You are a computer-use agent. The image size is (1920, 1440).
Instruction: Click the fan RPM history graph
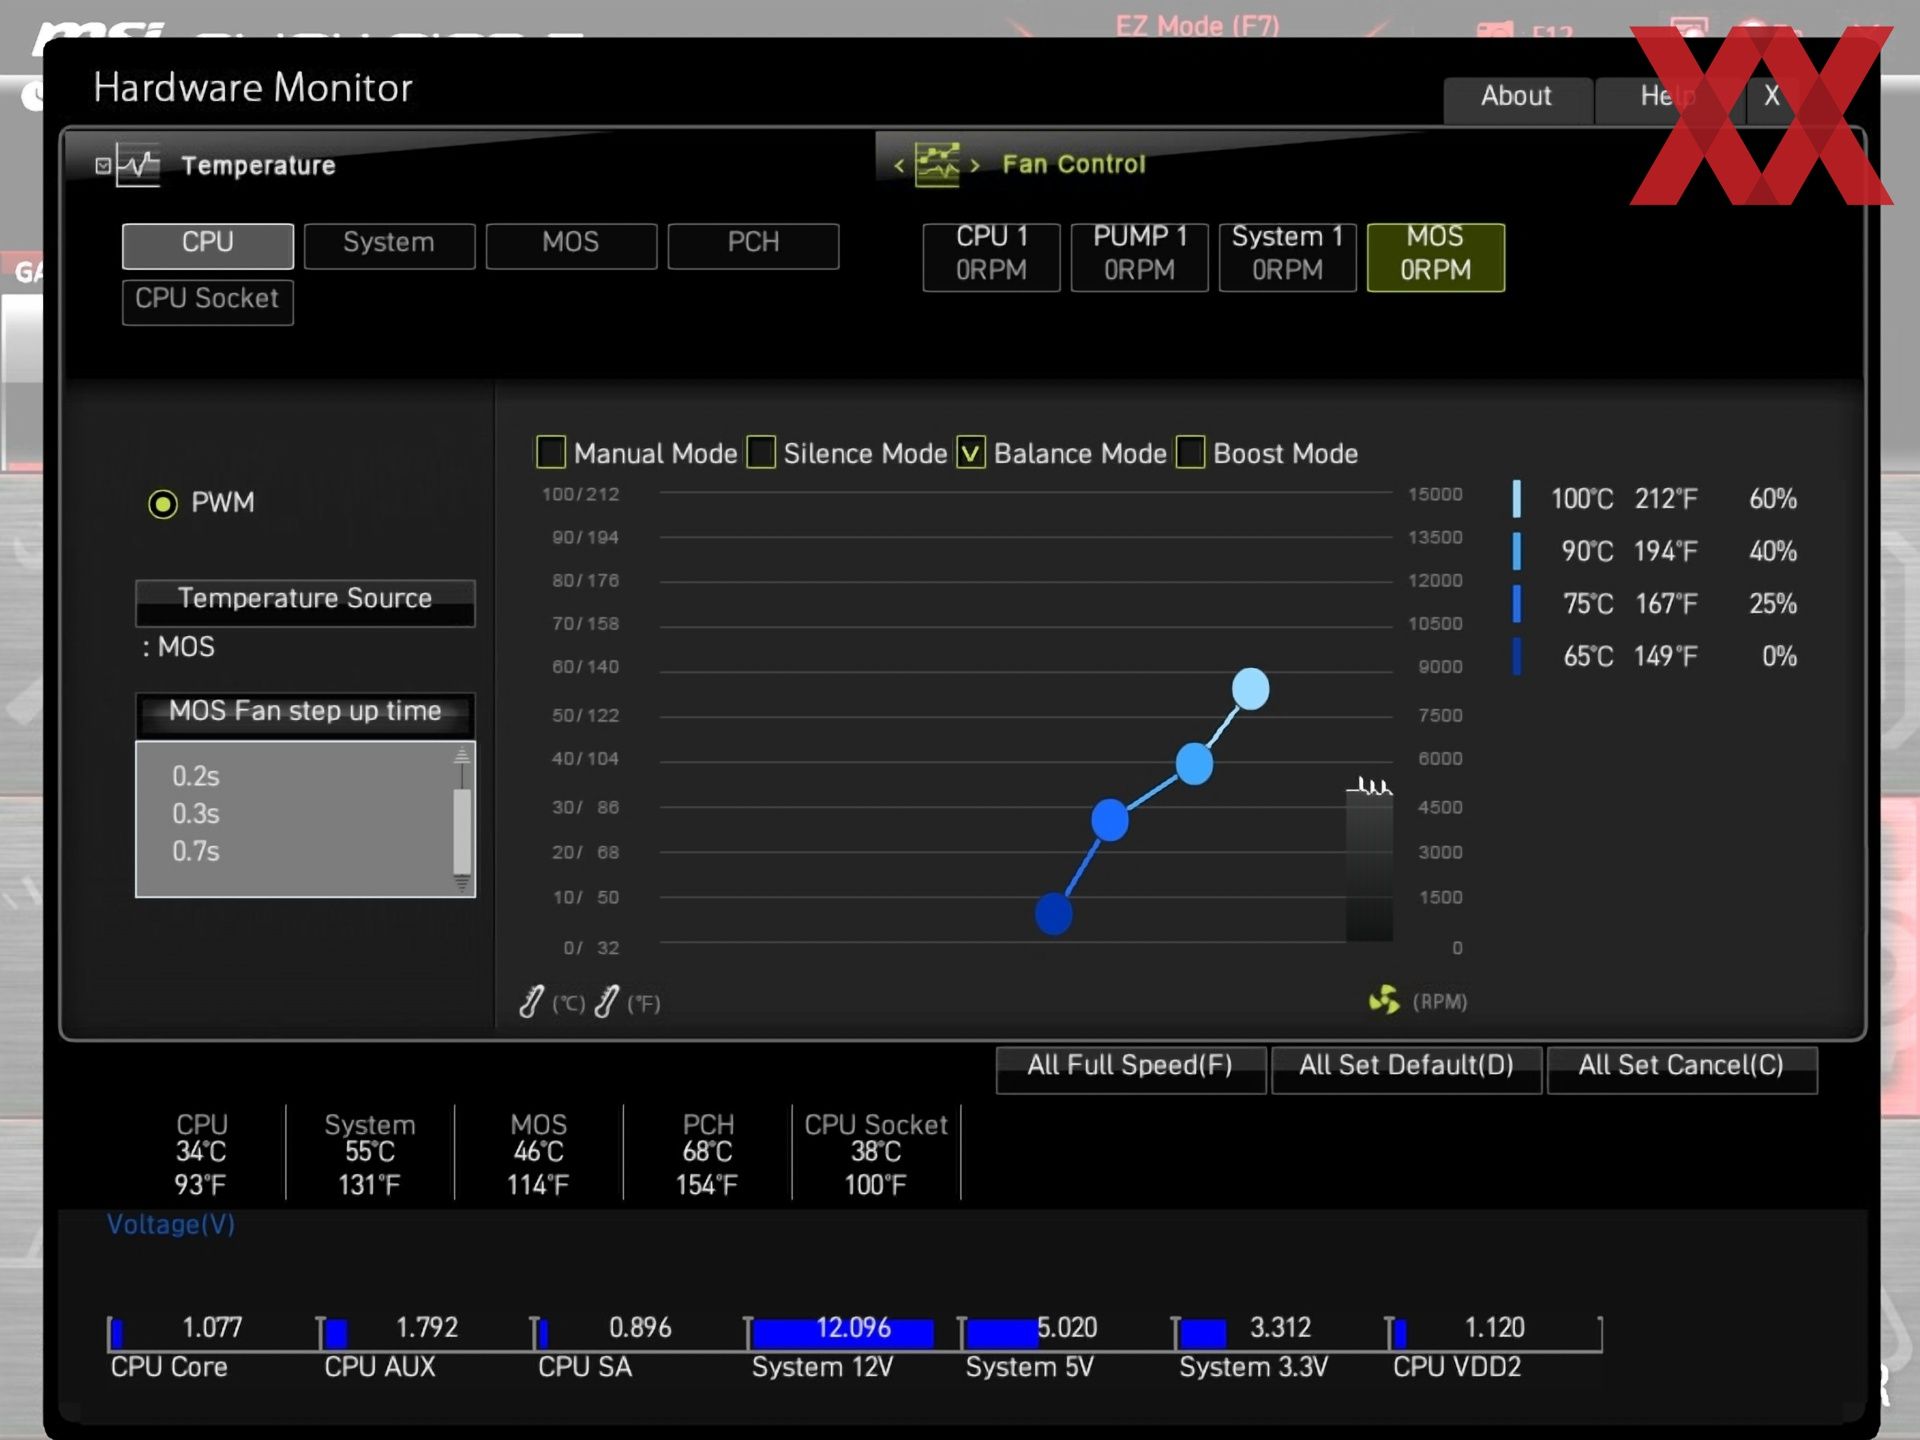click(1369, 860)
